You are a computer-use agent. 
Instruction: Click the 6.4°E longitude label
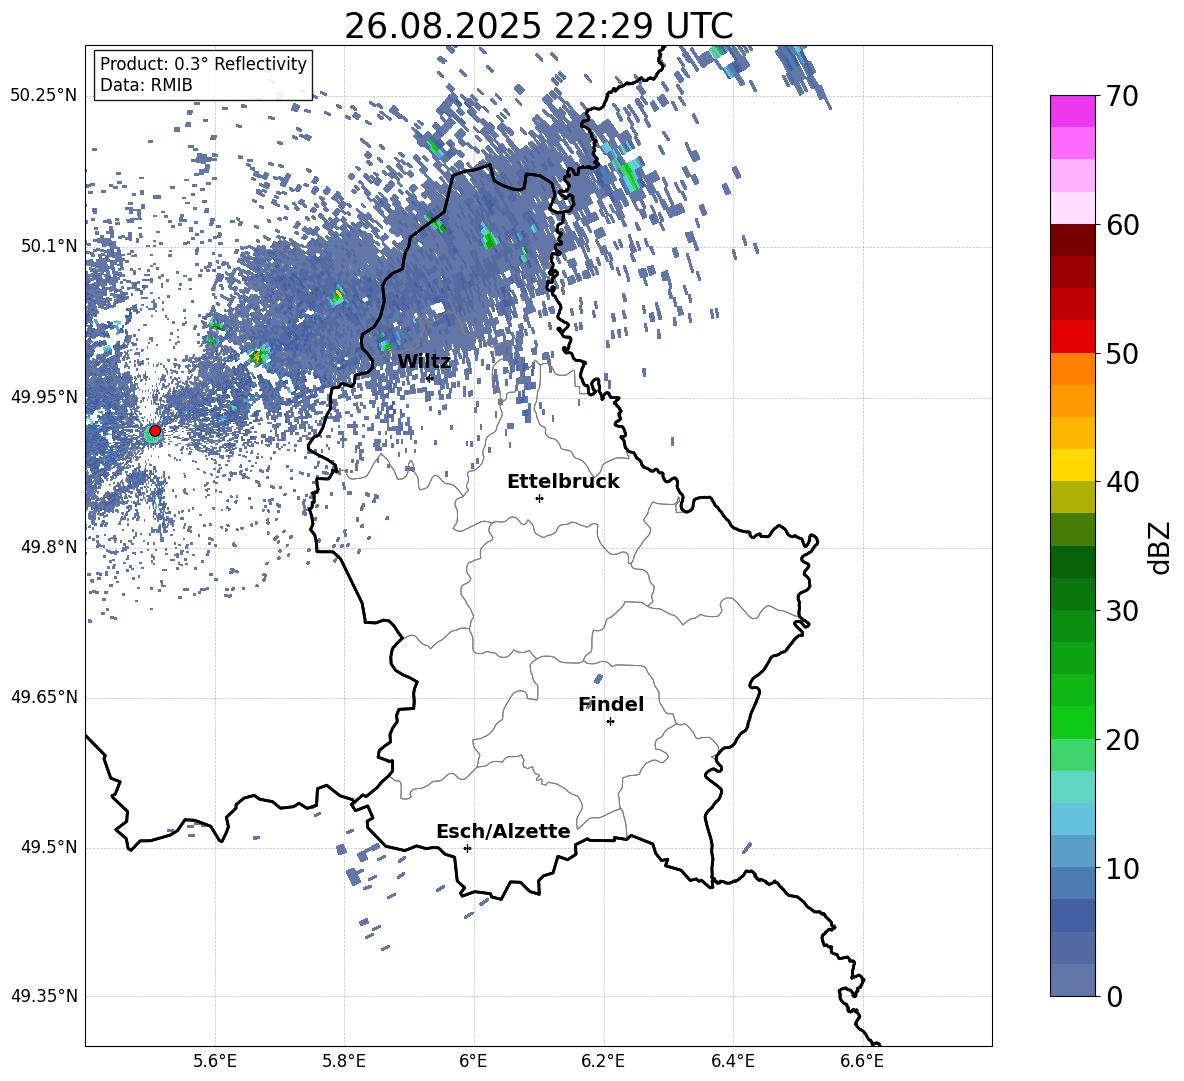tap(733, 1061)
